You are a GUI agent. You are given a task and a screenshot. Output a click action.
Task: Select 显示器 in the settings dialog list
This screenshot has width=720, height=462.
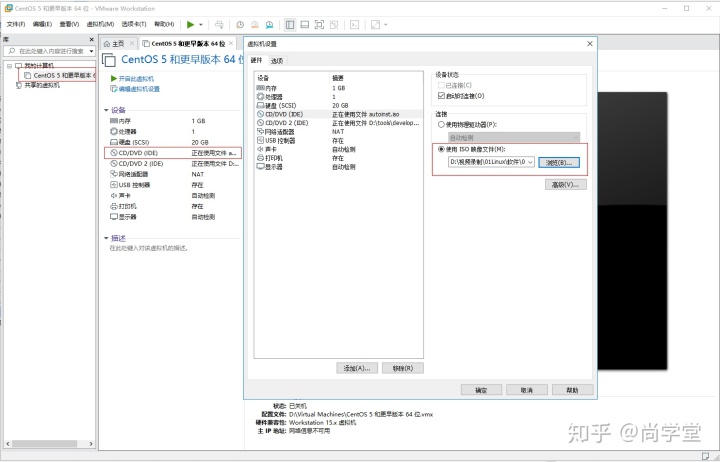click(338, 167)
